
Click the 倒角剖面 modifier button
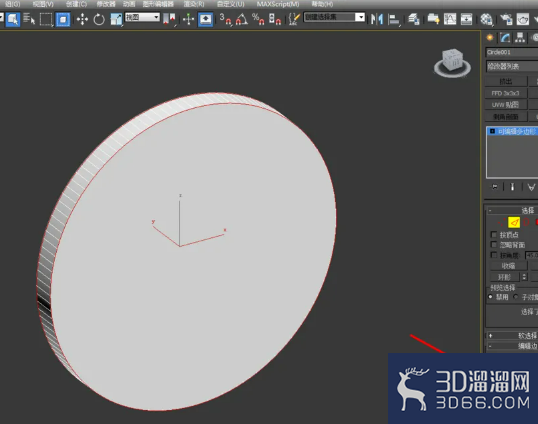click(x=506, y=117)
